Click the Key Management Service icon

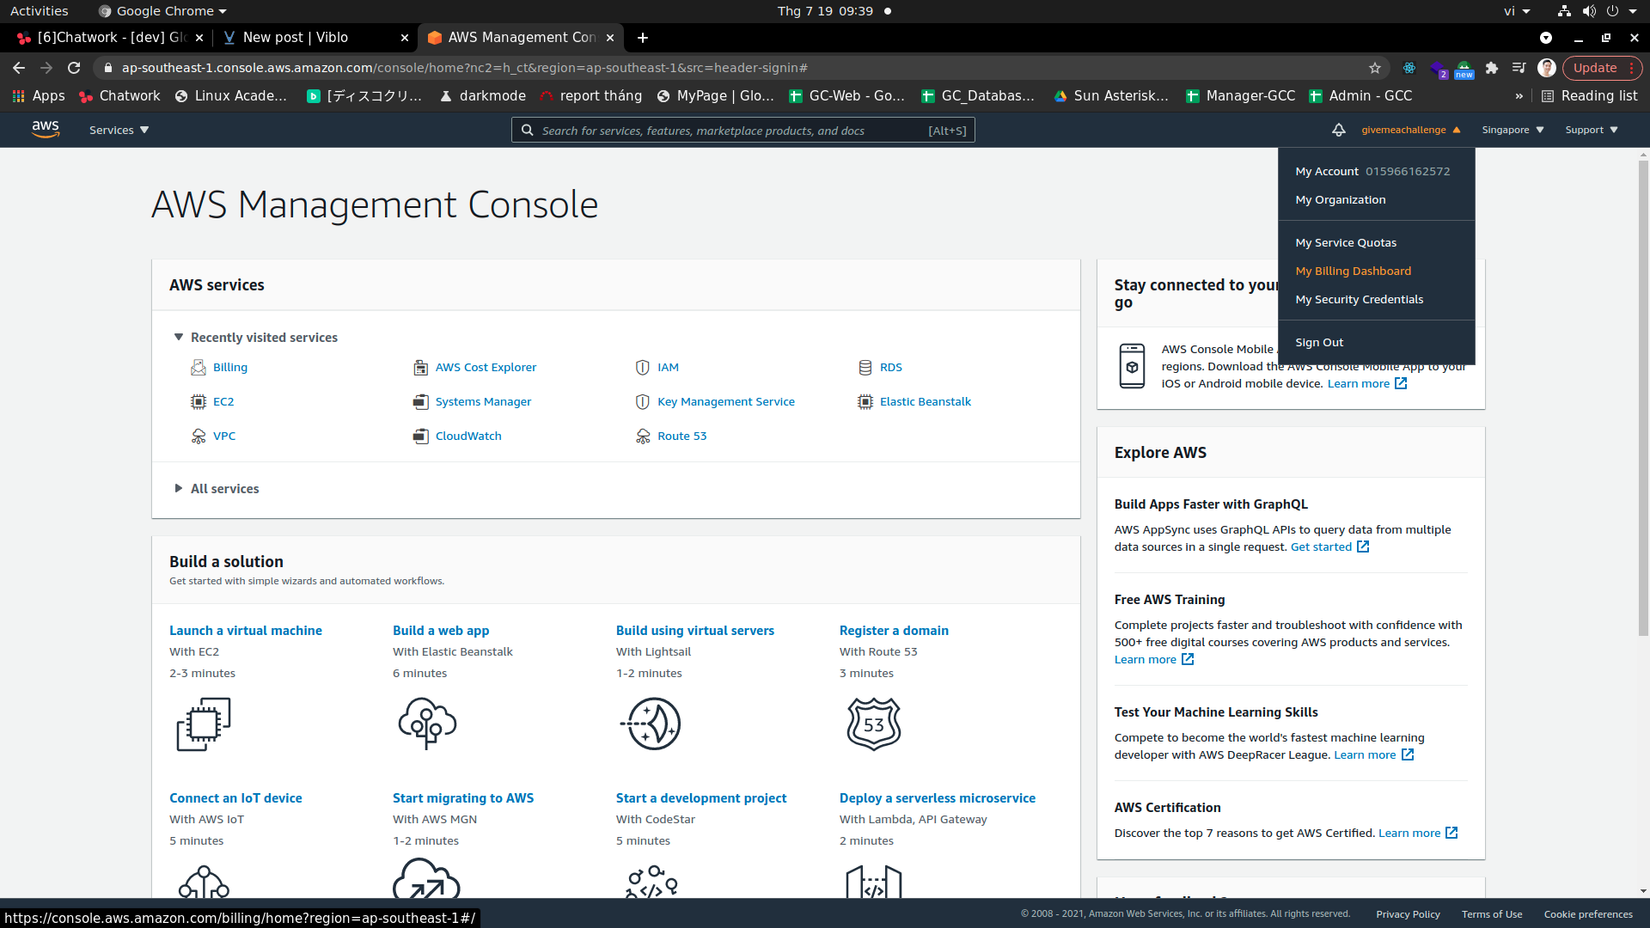(x=642, y=402)
